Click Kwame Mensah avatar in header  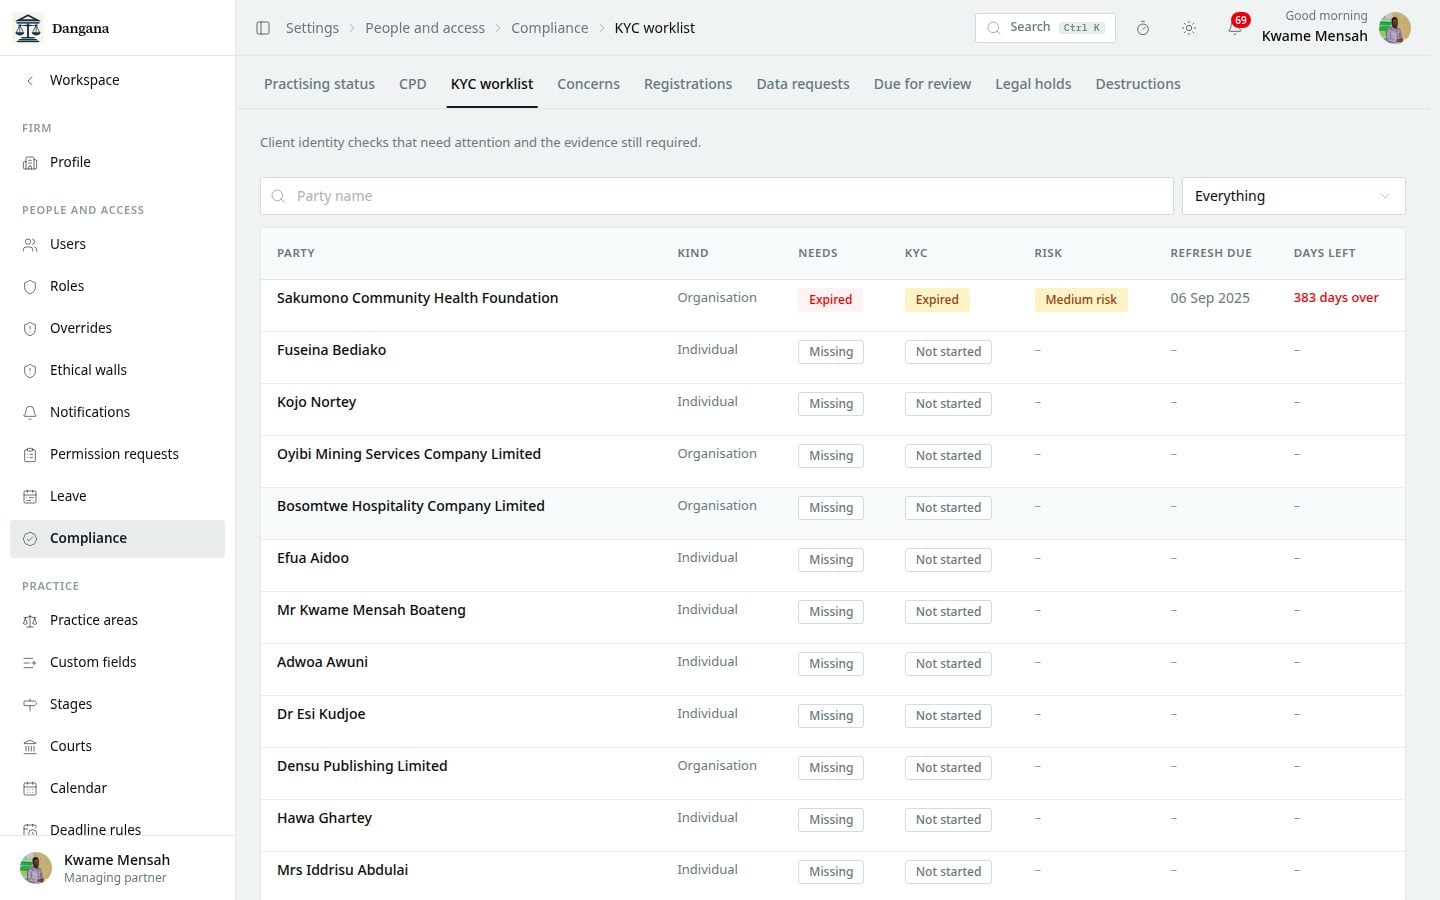click(1394, 28)
